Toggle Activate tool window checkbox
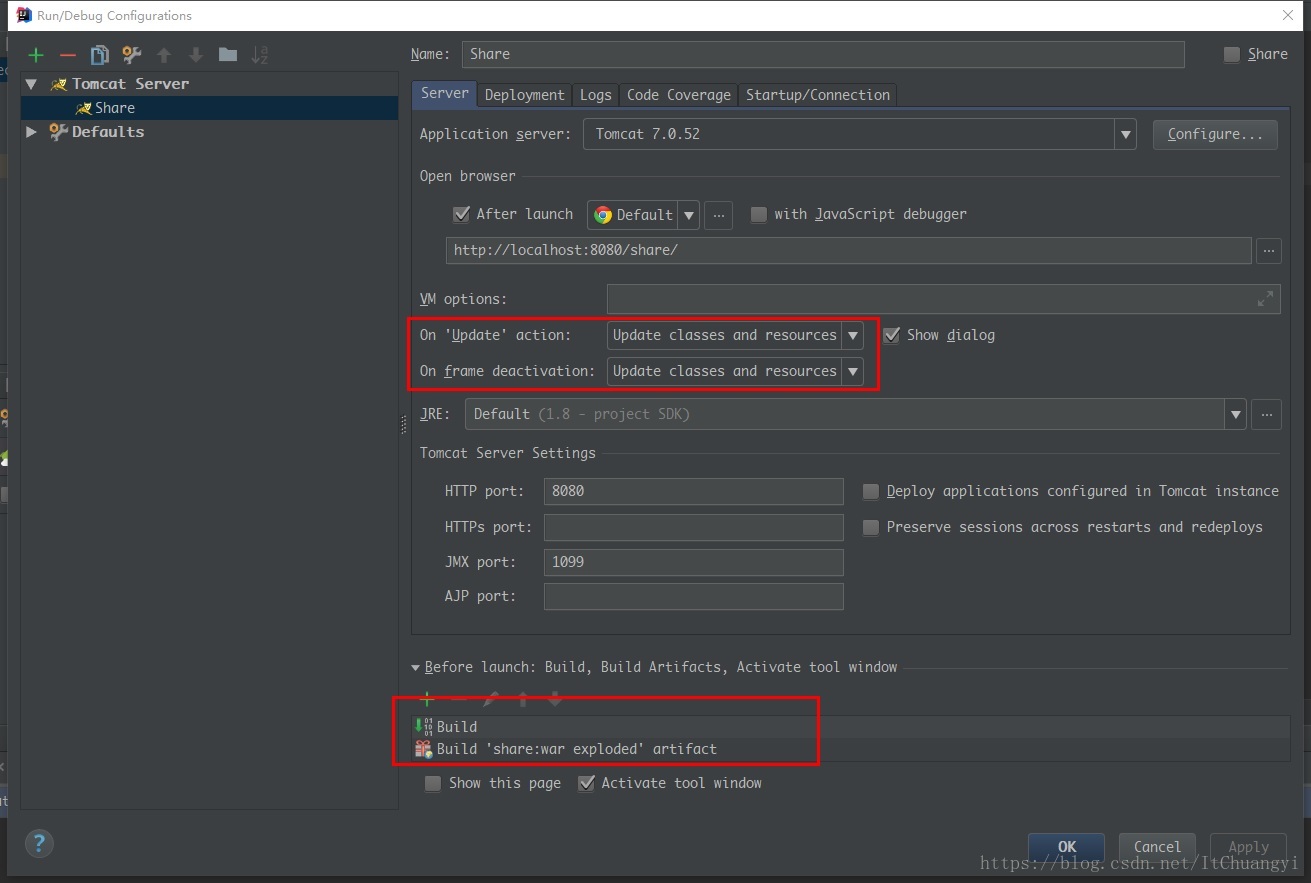 586,783
